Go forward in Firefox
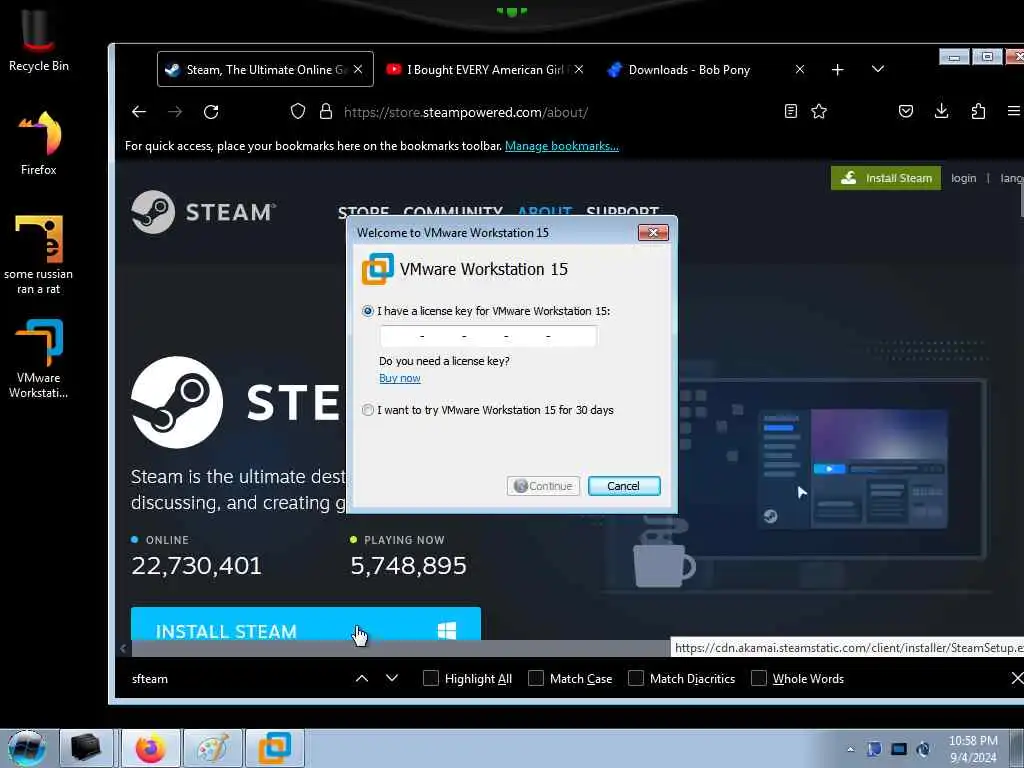The image size is (1024, 768). tap(174, 112)
